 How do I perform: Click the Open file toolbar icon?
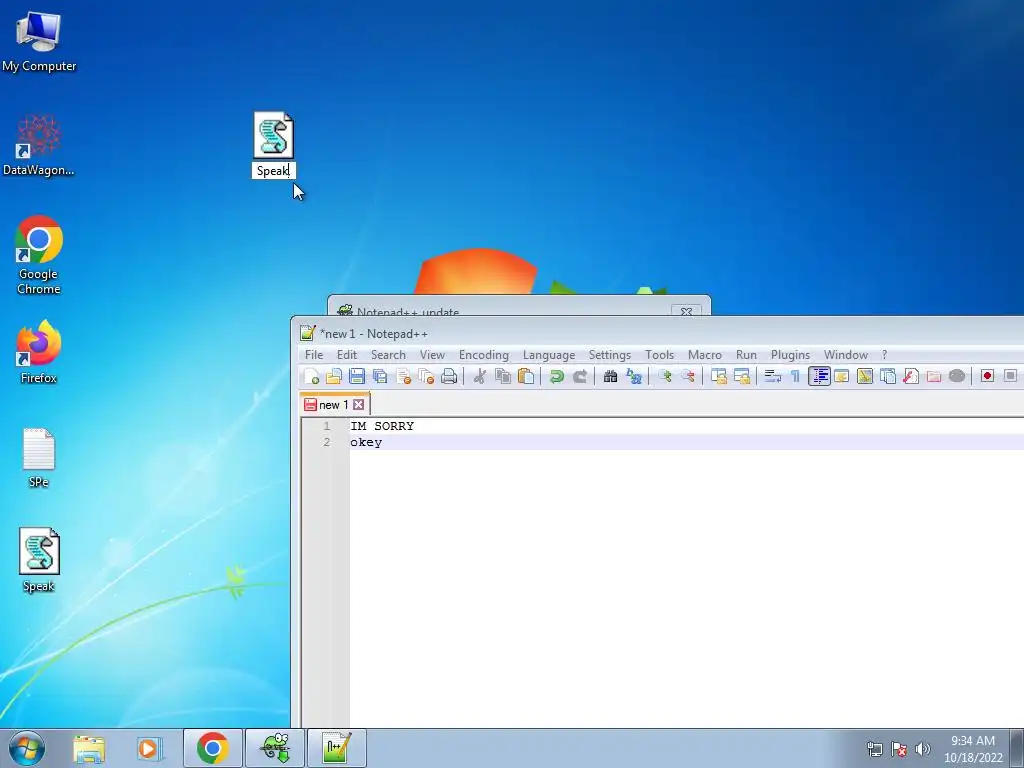point(334,376)
